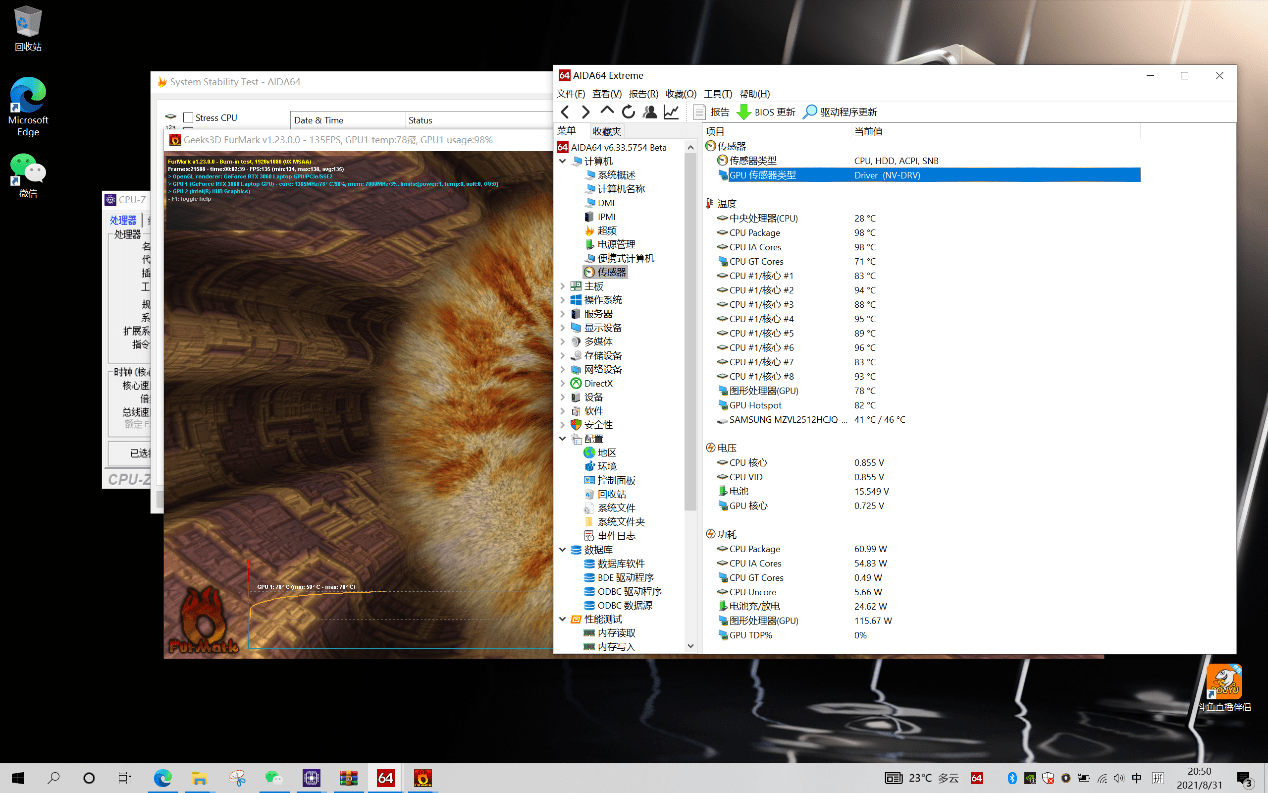Open 回收站 recycle bin desktop icon

point(28,29)
